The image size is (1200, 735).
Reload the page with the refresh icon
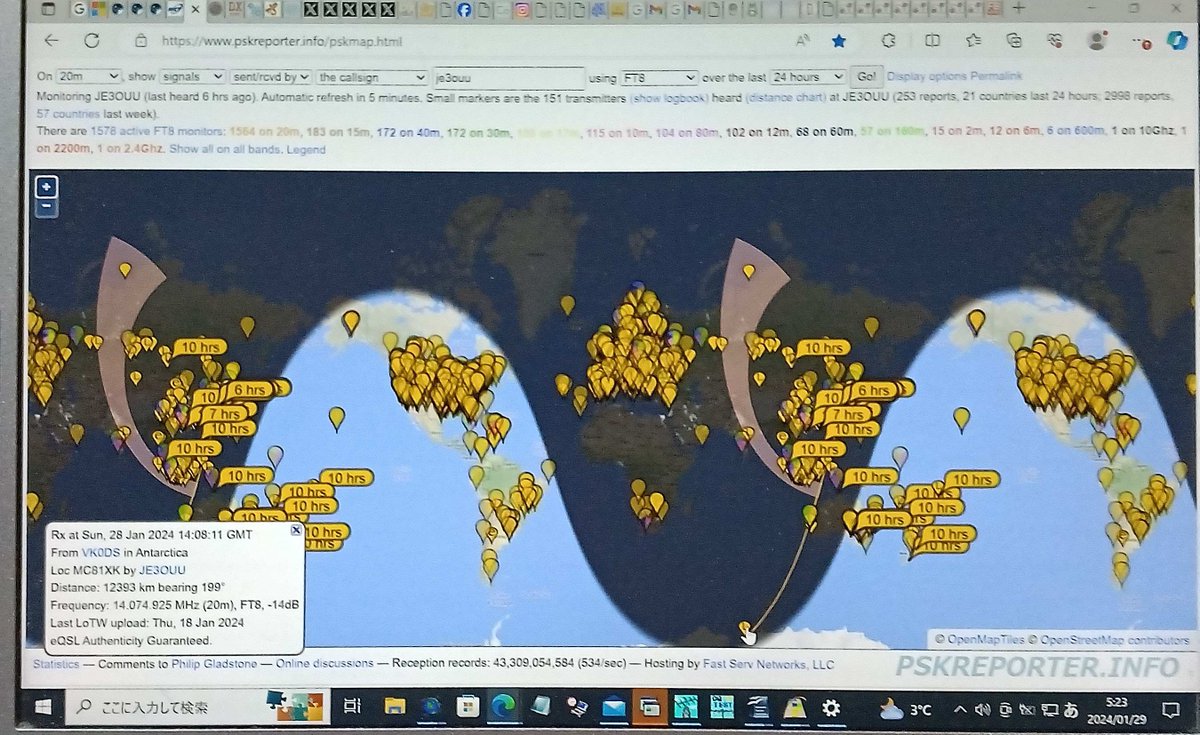92,41
